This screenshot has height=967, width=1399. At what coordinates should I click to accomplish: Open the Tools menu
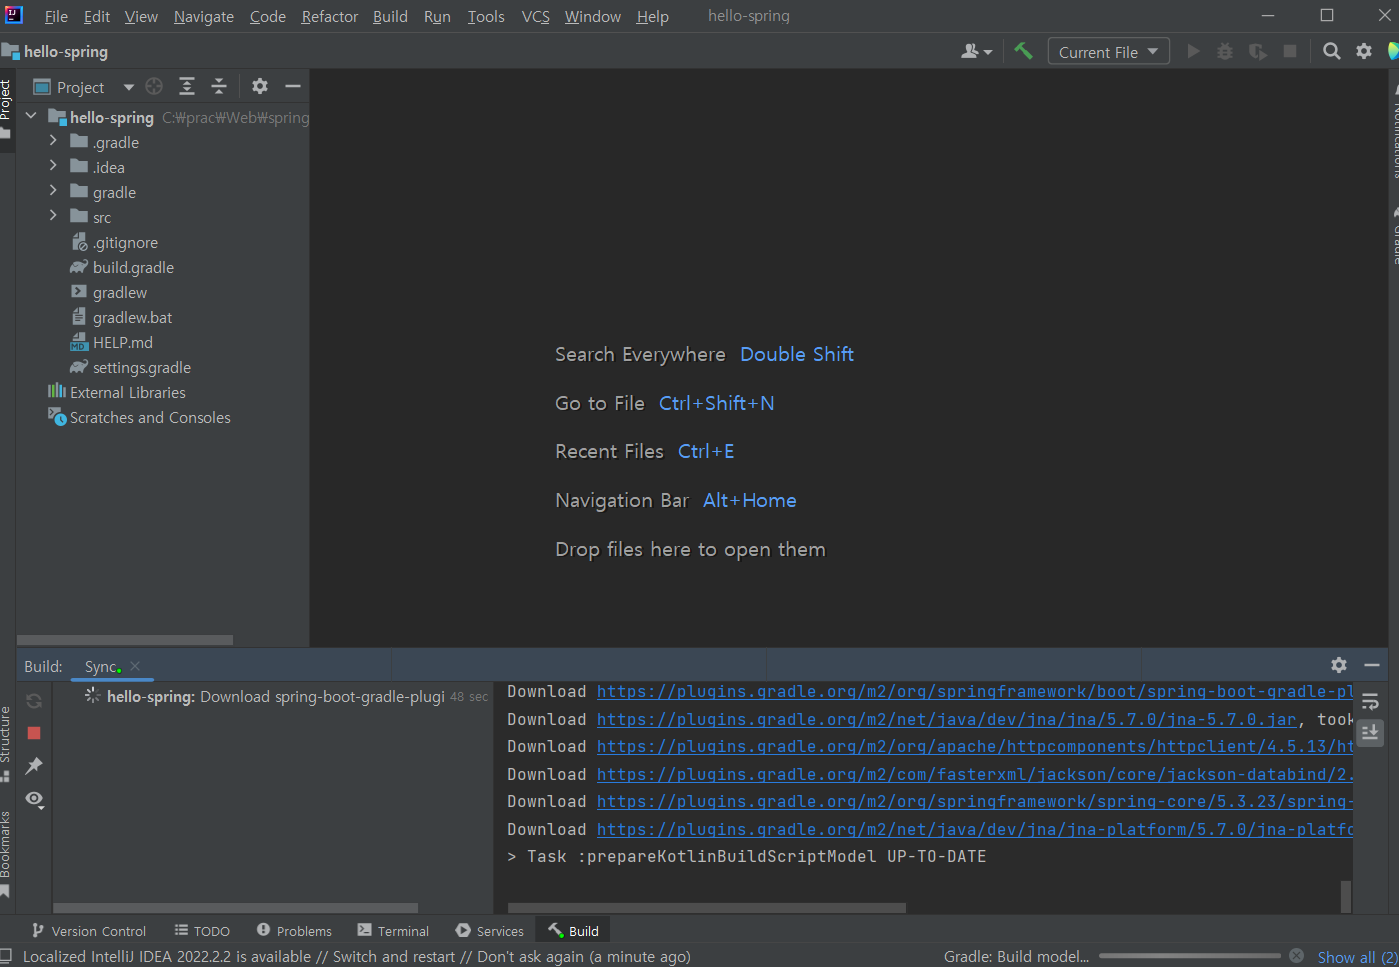(486, 17)
